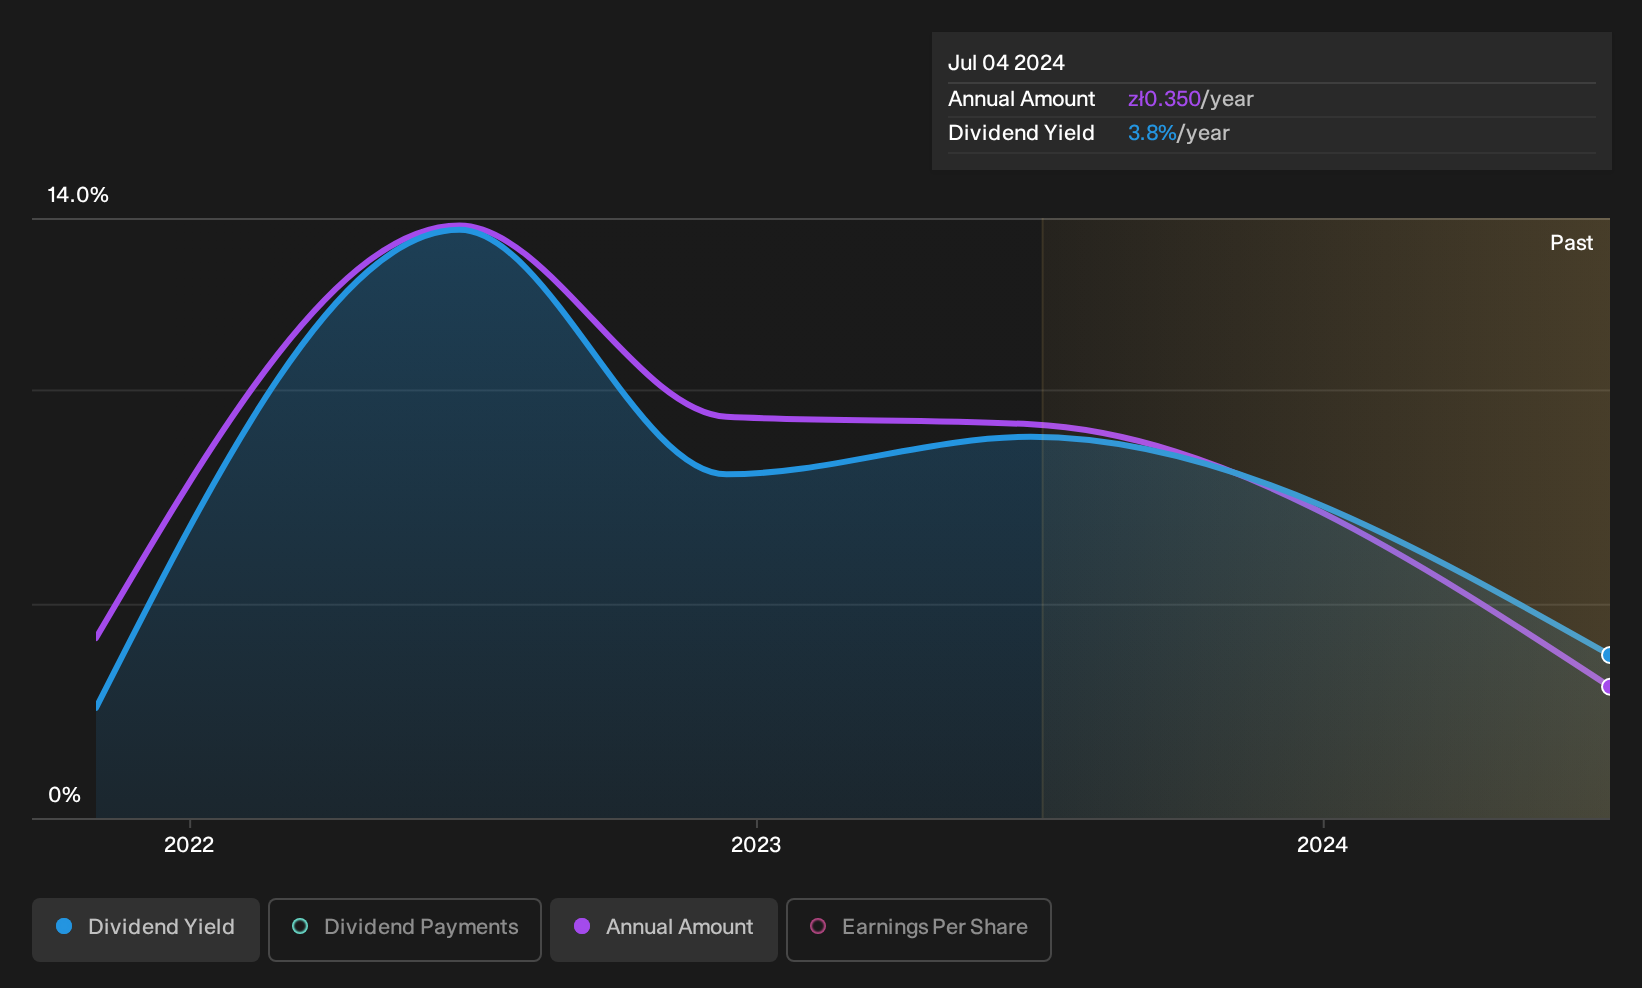
Task: Click the peak of the dividend yield curve
Action: tap(459, 230)
